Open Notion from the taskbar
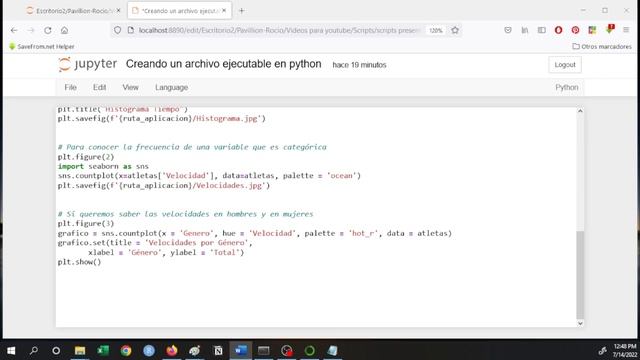This screenshot has height=360, width=640. [x=218, y=350]
